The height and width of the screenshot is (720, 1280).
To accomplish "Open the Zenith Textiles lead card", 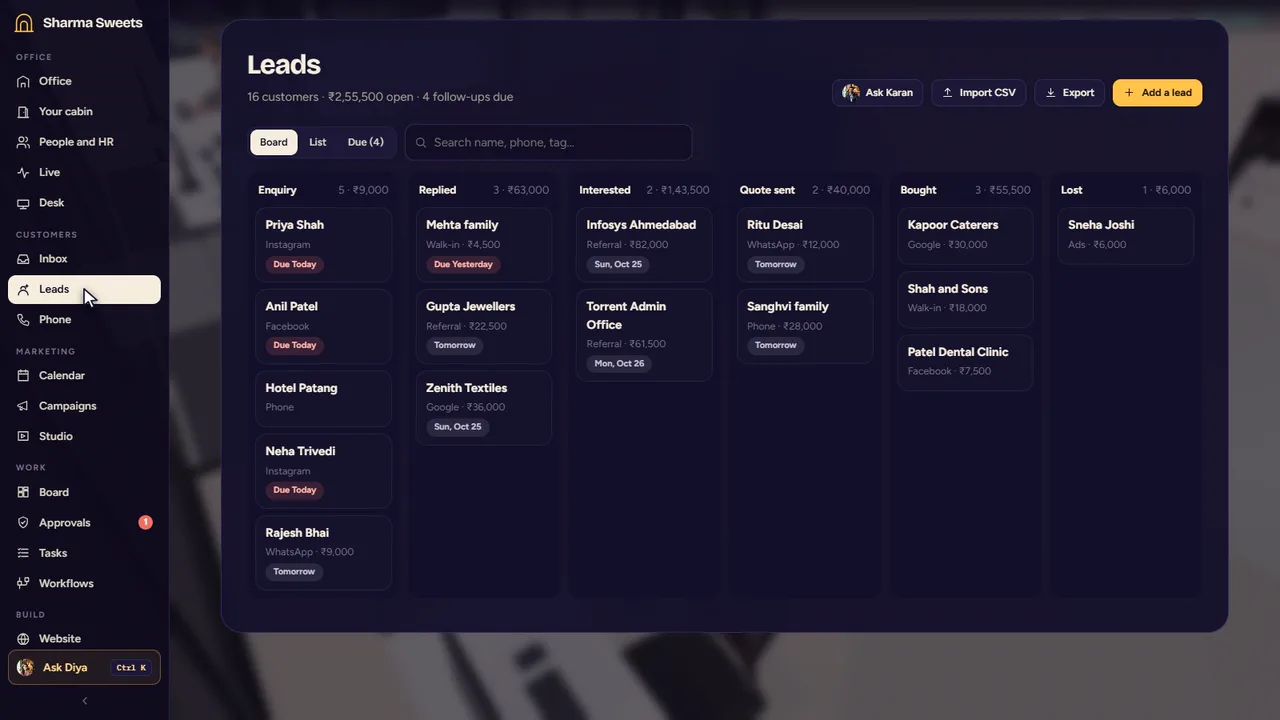I will (484, 408).
